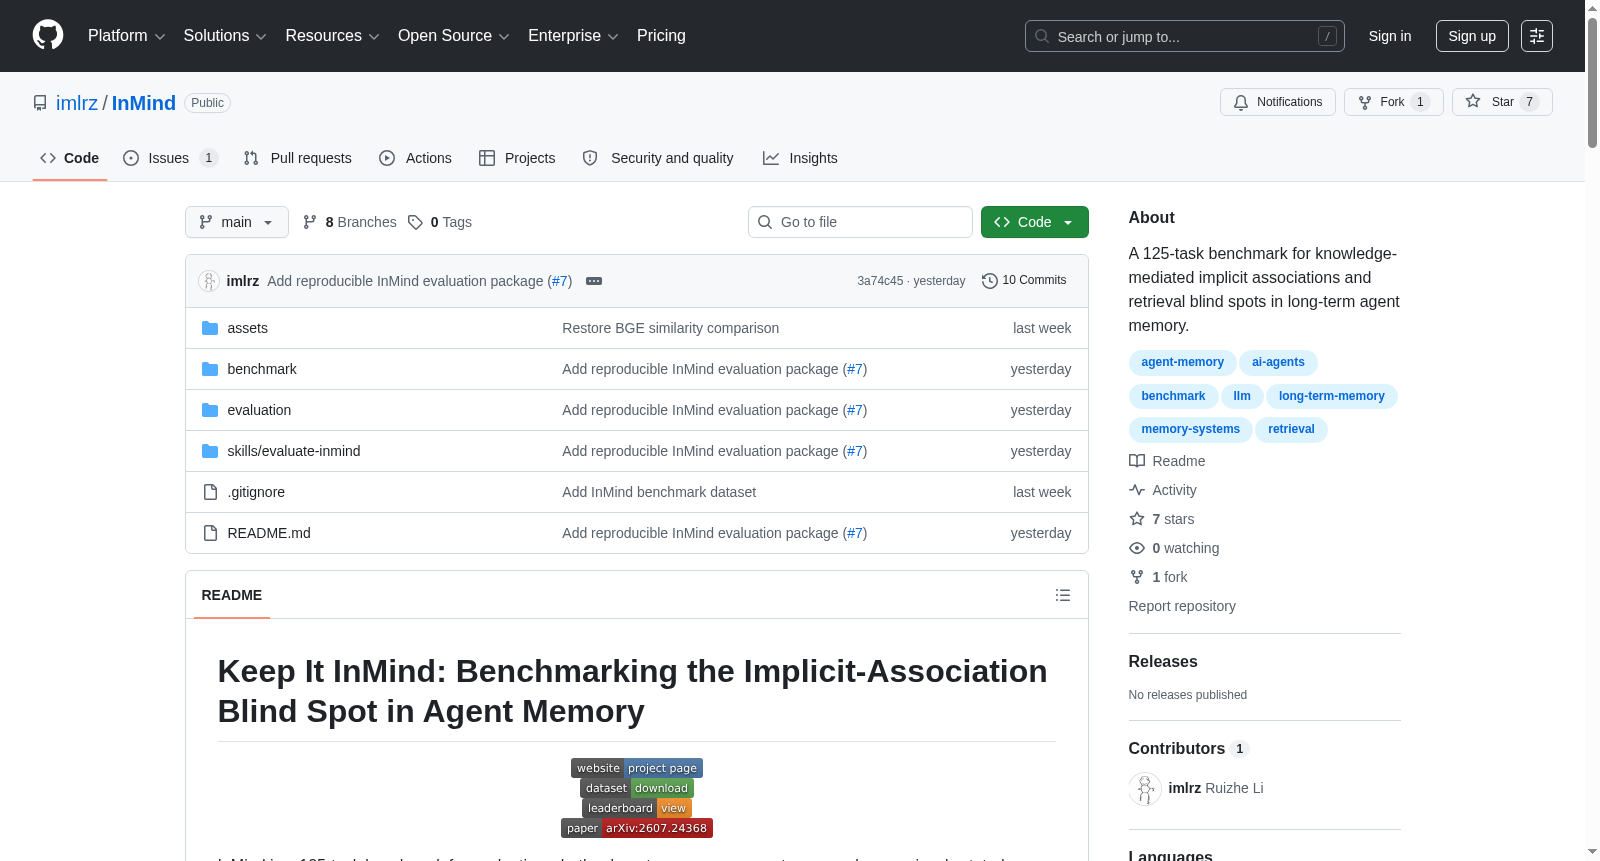Click the imlrz avatar in commit row
The width and height of the screenshot is (1600, 861).
[209, 281]
